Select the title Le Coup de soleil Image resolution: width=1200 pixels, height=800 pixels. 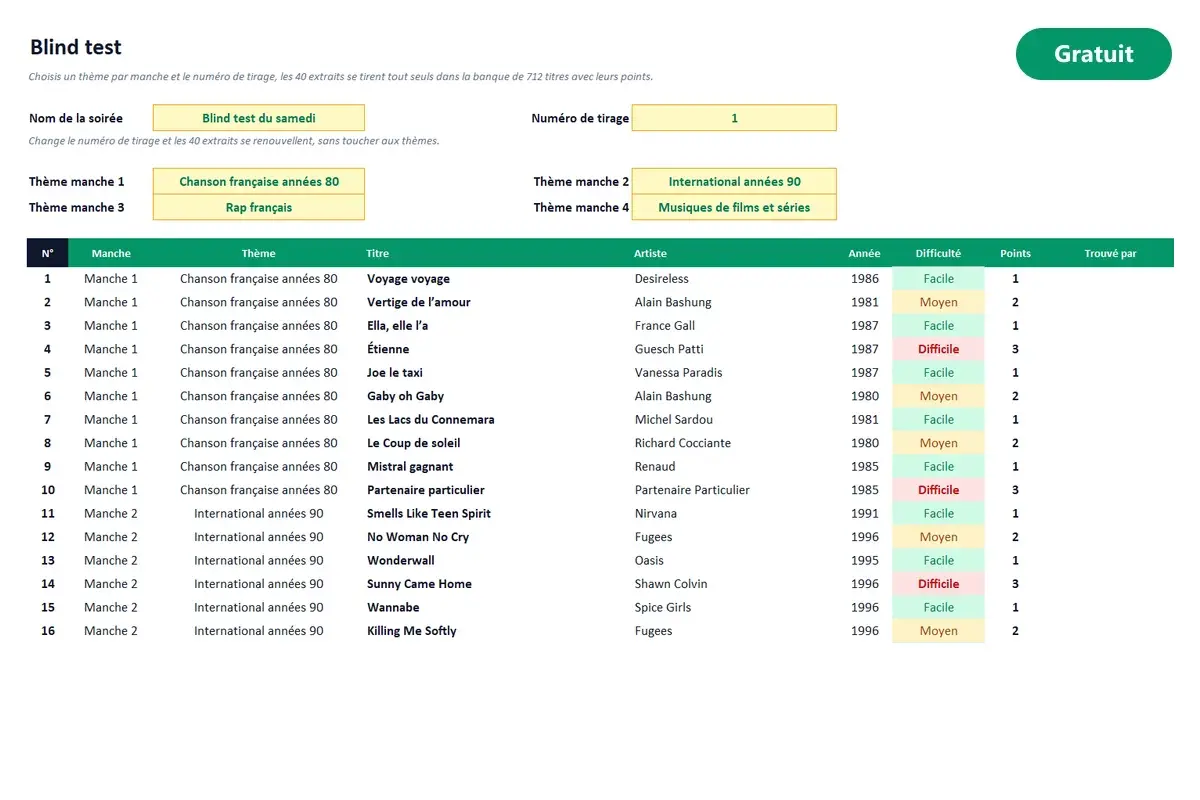click(x=413, y=443)
